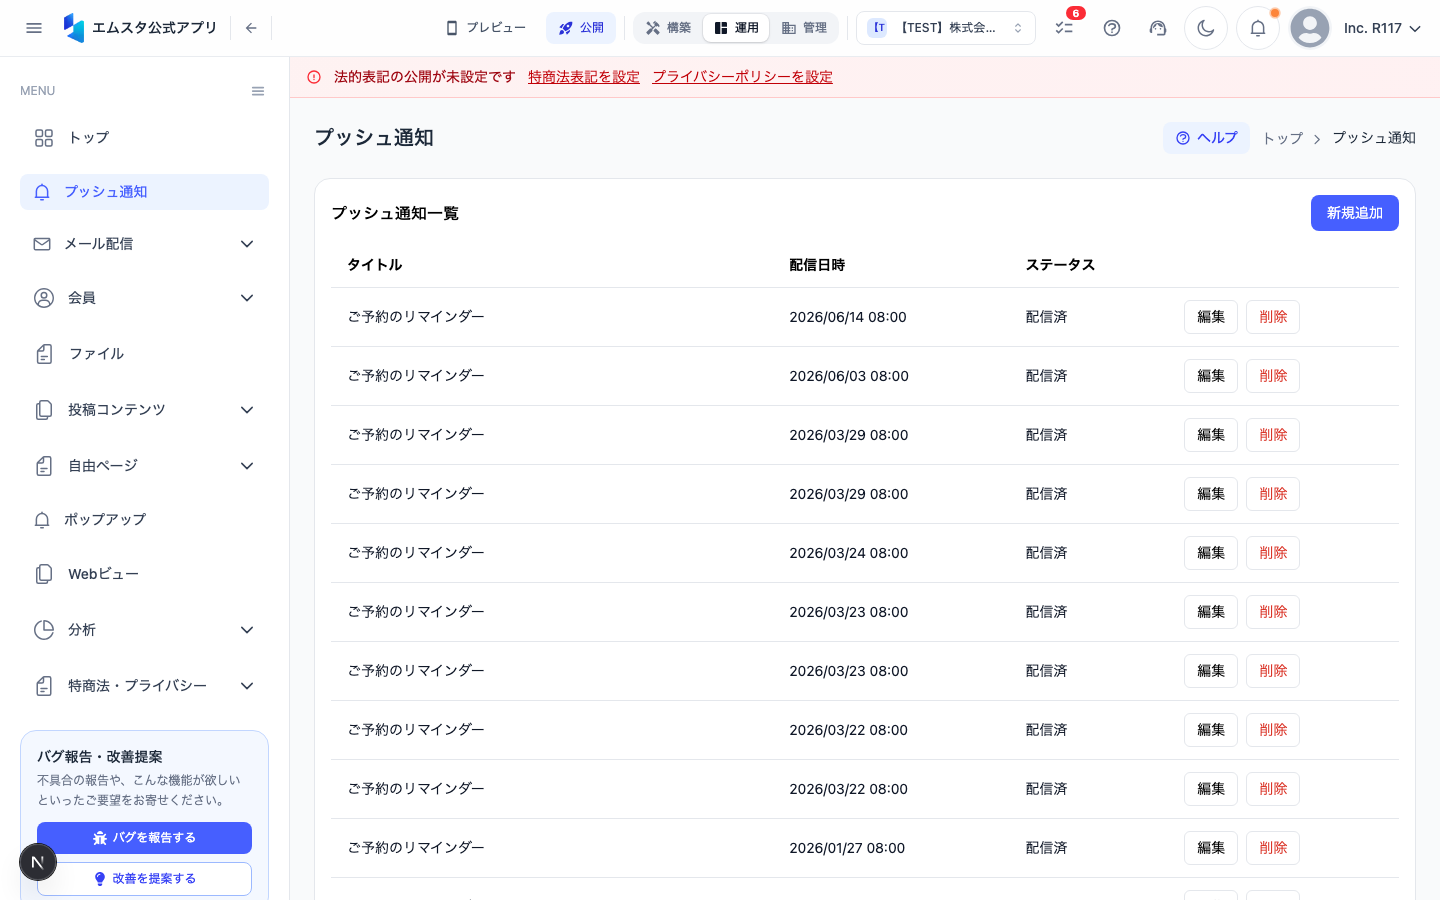This screenshot has width=1440, height=900.
Task: Open Webビュー in the sidebar
Action: [144, 574]
